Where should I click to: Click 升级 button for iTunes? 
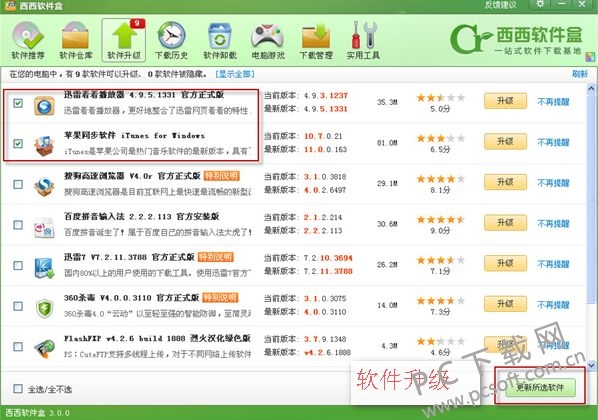coord(505,142)
